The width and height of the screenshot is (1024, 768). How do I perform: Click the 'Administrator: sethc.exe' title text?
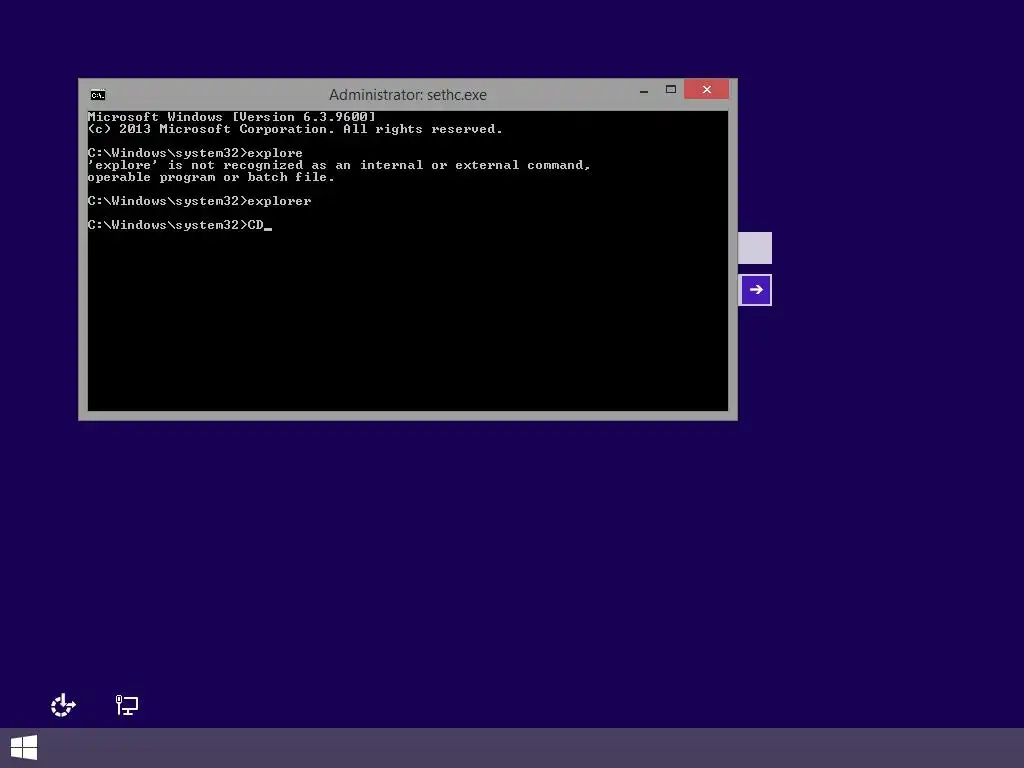click(x=408, y=95)
